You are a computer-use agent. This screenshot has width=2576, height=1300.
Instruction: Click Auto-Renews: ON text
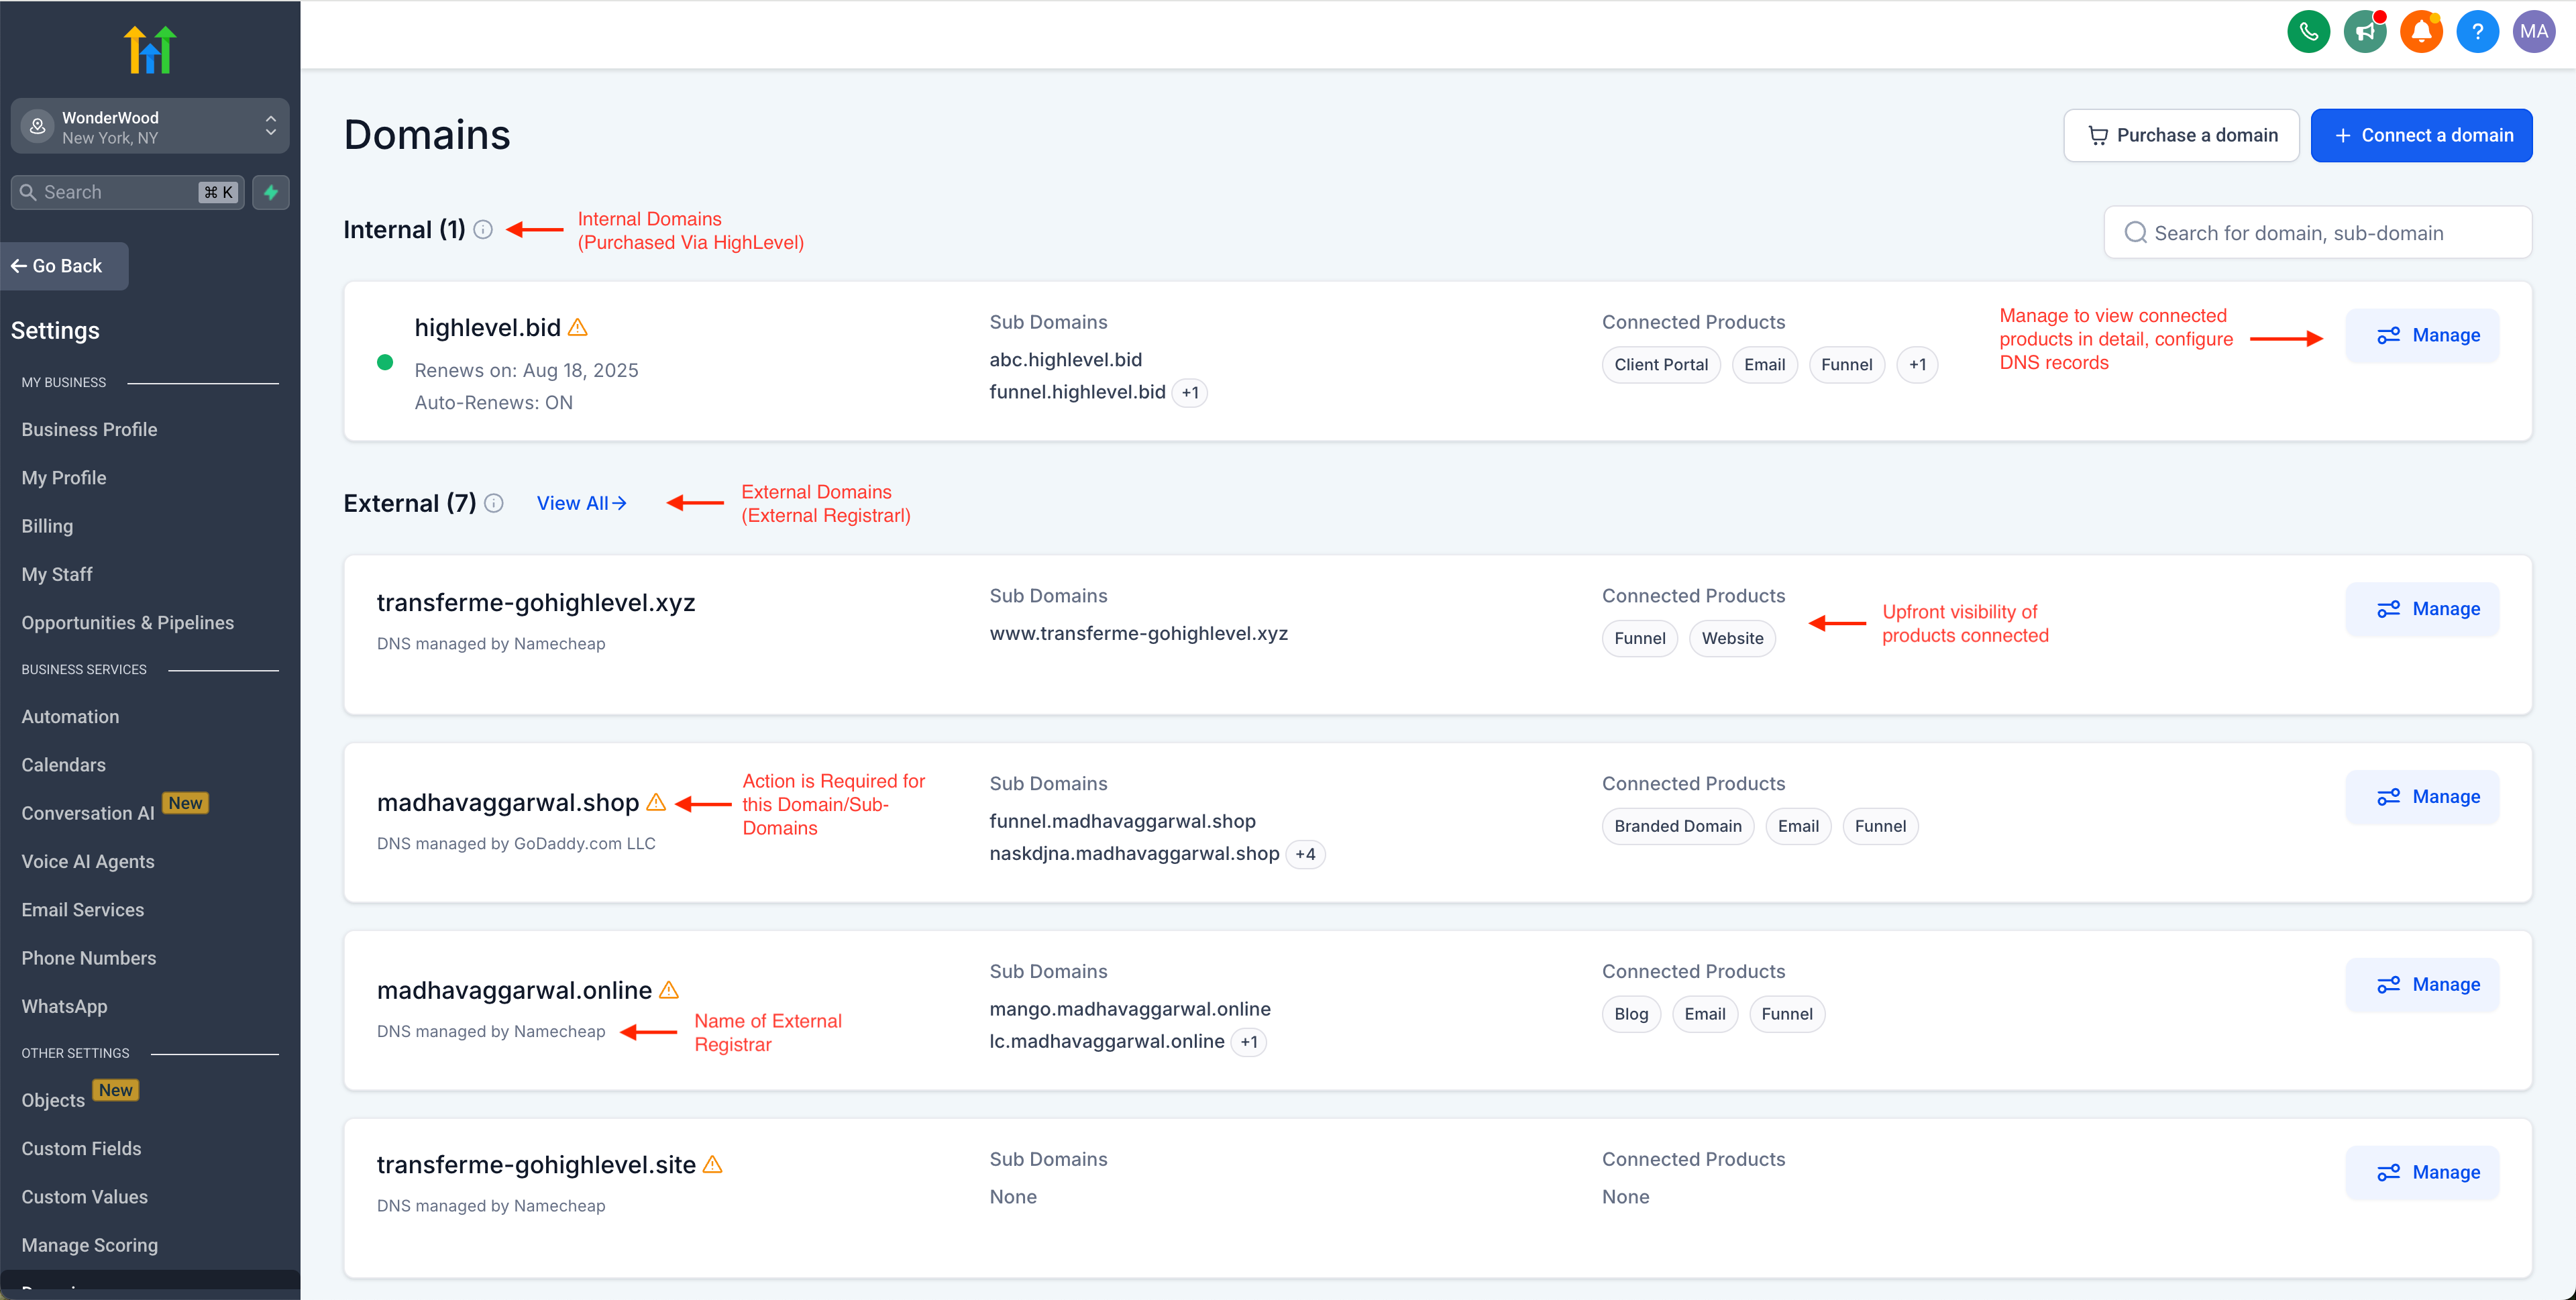pyautogui.click(x=494, y=403)
